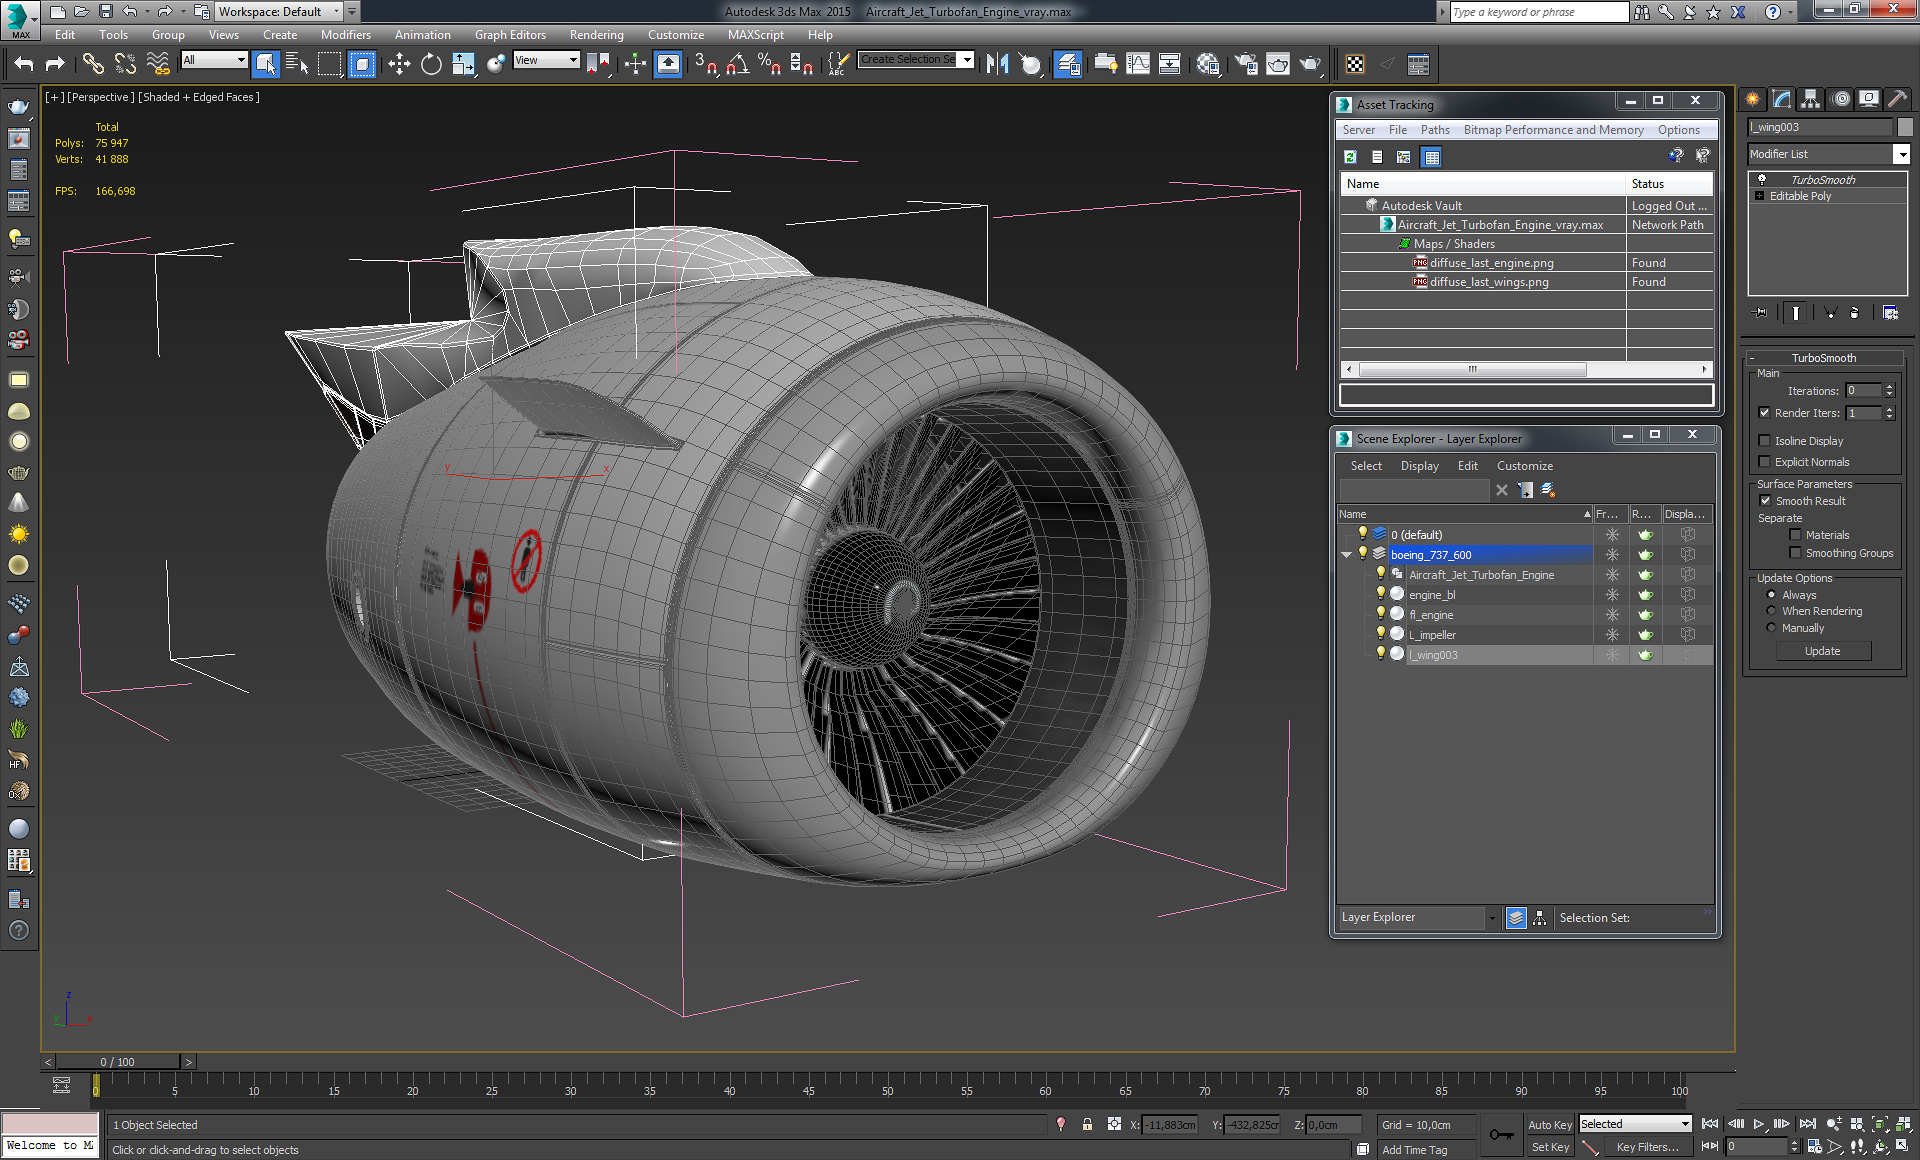Collapse the TurboSmooth rollout
1920x1160 pixels.
1752,358
